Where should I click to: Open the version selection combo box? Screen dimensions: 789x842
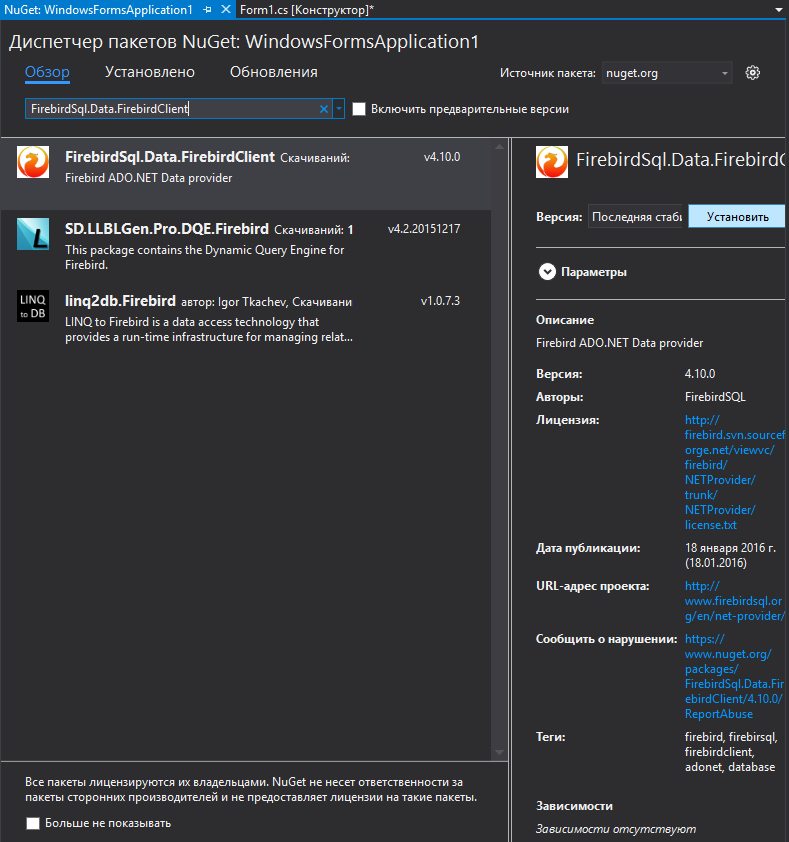[x=635, y=217]
